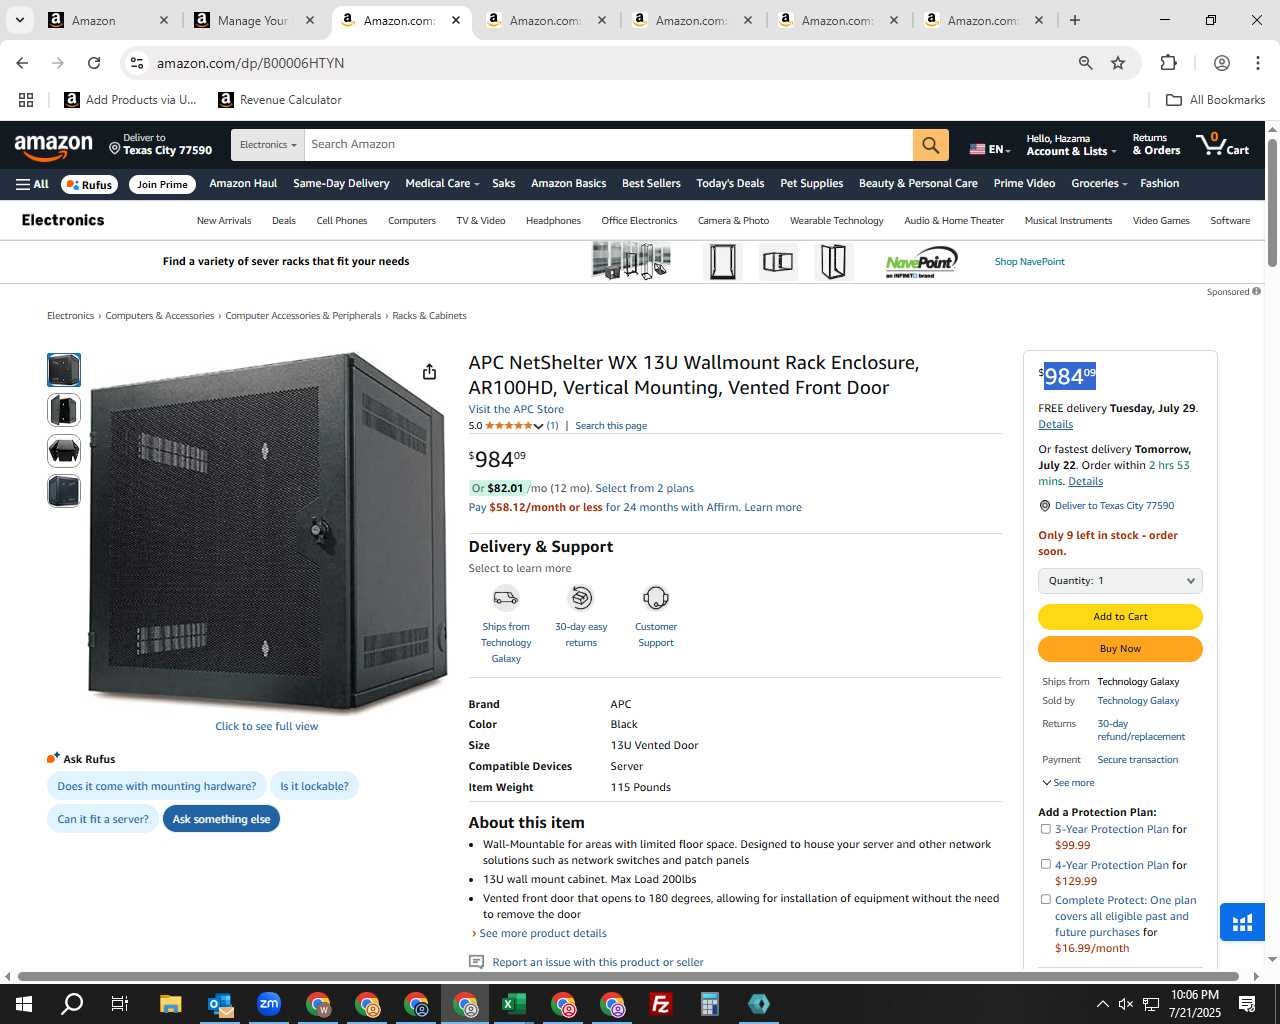
Task: Check the 4-Year Protection Plan box
Action: (1046, 864)
